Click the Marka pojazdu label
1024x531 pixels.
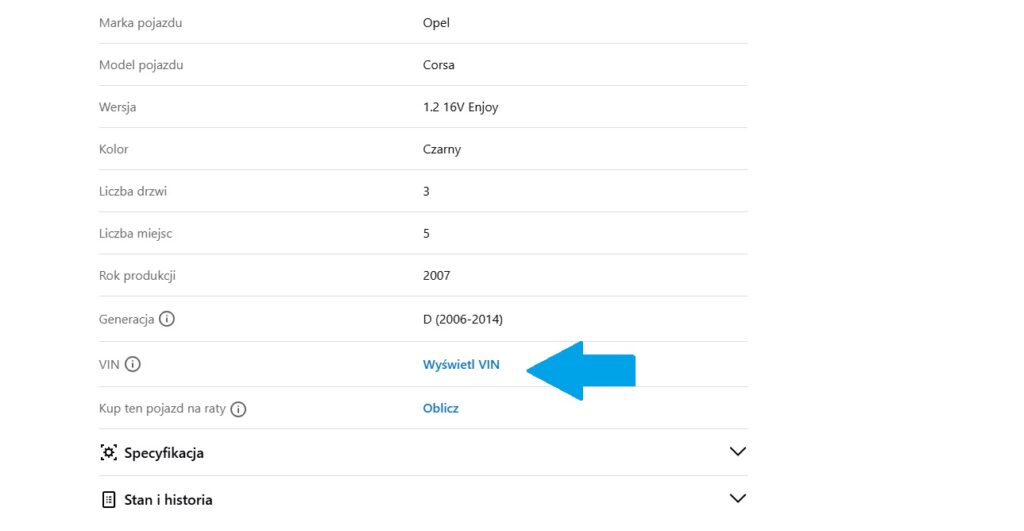(141, 23)
